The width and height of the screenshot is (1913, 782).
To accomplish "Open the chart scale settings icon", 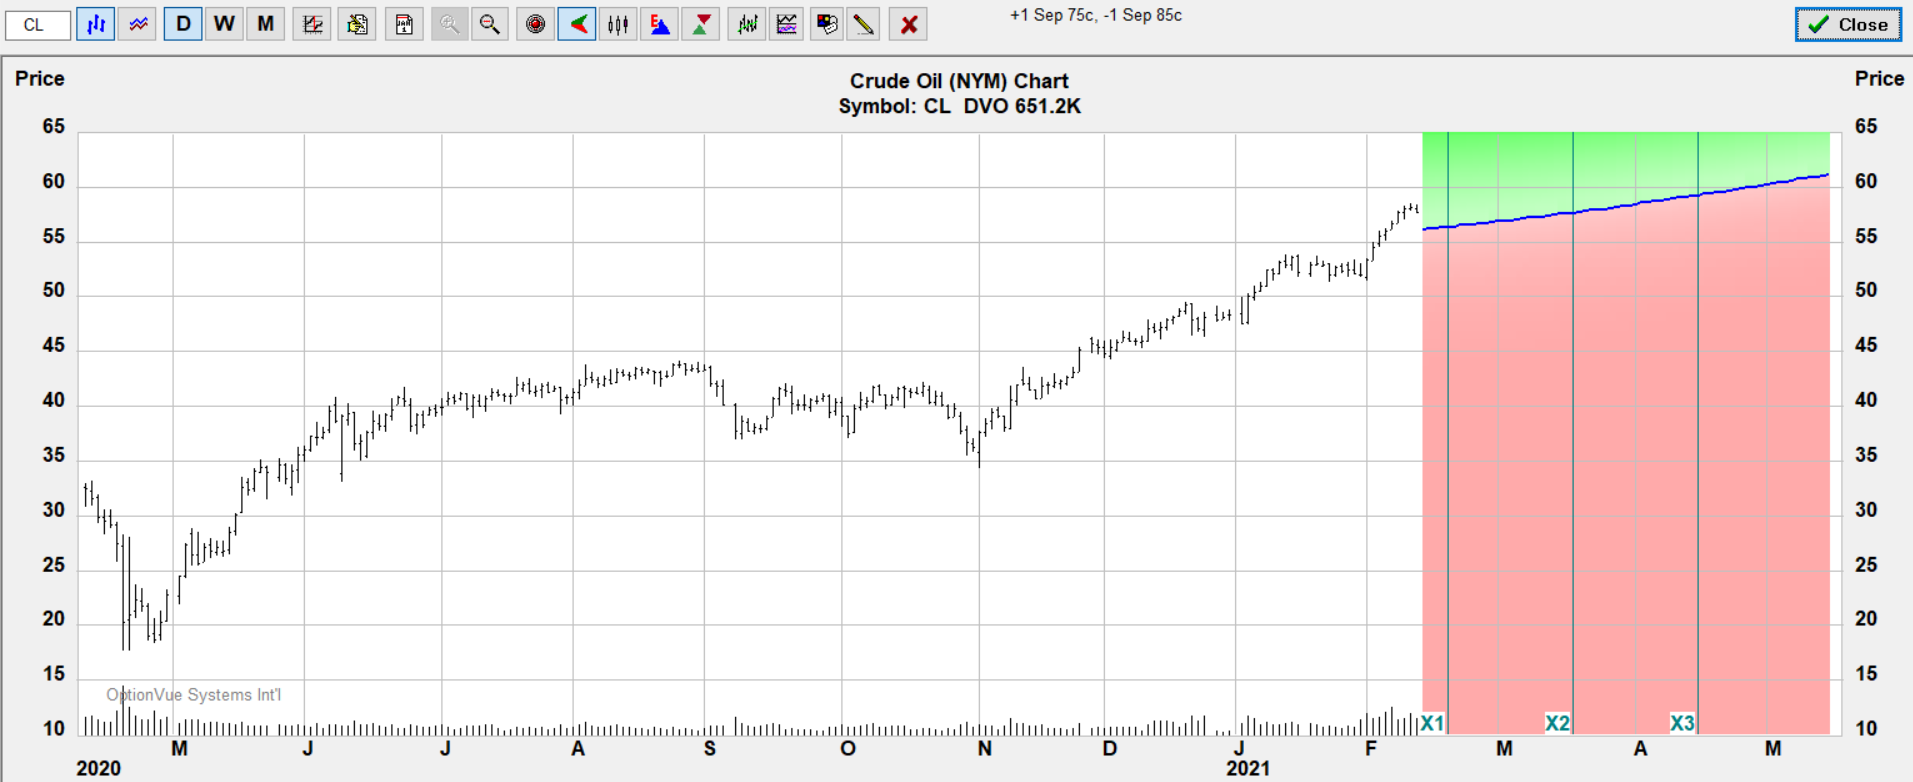I will [312, 24].
